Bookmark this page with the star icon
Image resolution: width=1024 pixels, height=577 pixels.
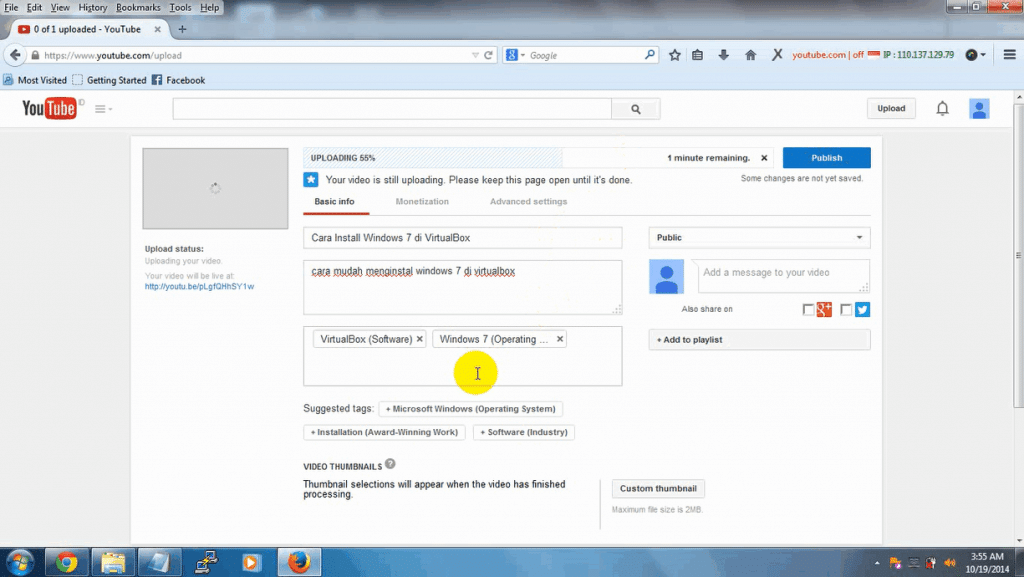[x=675, y=55]
